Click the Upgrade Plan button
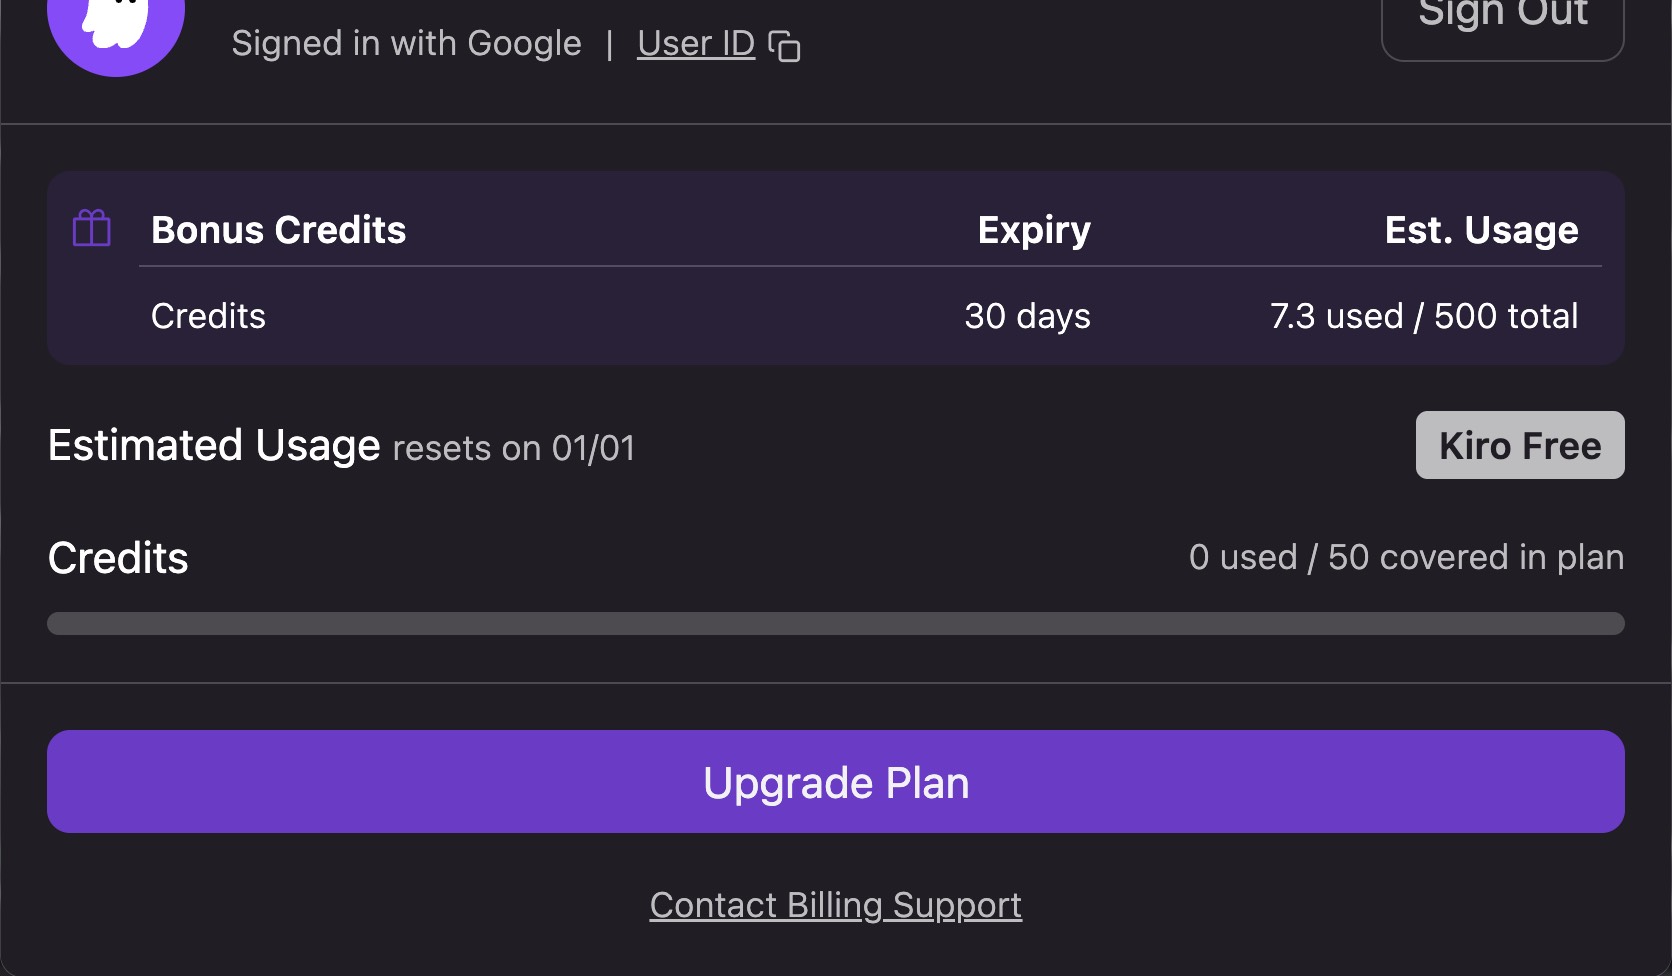Viewport: 1672px width, 976px height. point(835,782)
